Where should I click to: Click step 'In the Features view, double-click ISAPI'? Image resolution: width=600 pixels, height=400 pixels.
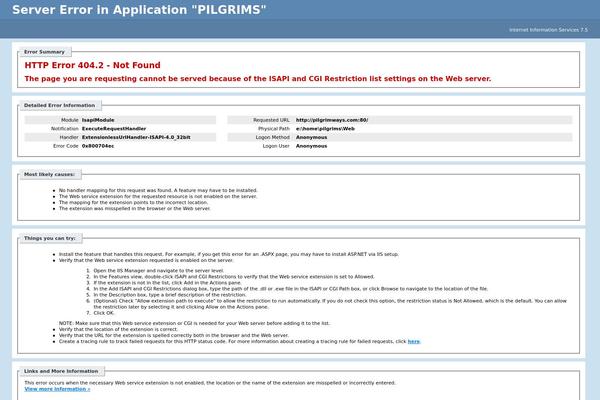tap(234, 277)
